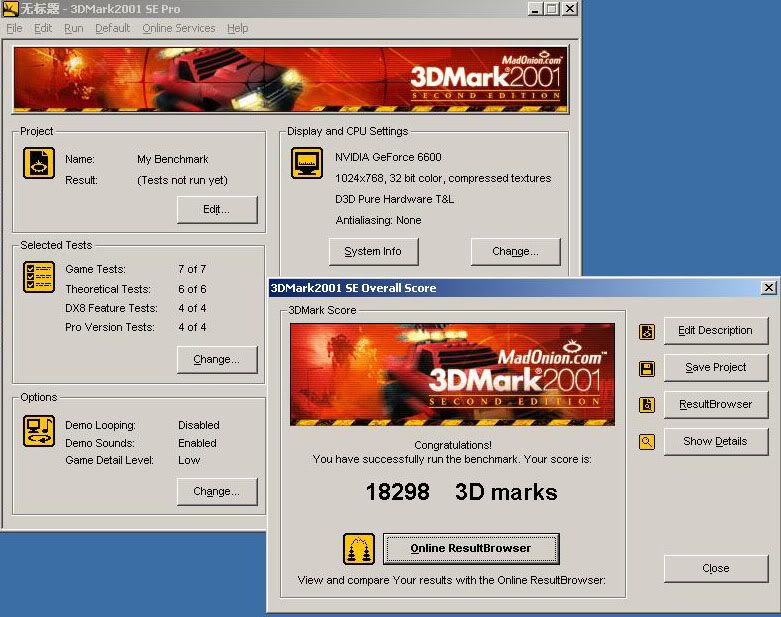Click the icon beside ResultBrowser button
The image size is (781, 617).
click(647, 405)
